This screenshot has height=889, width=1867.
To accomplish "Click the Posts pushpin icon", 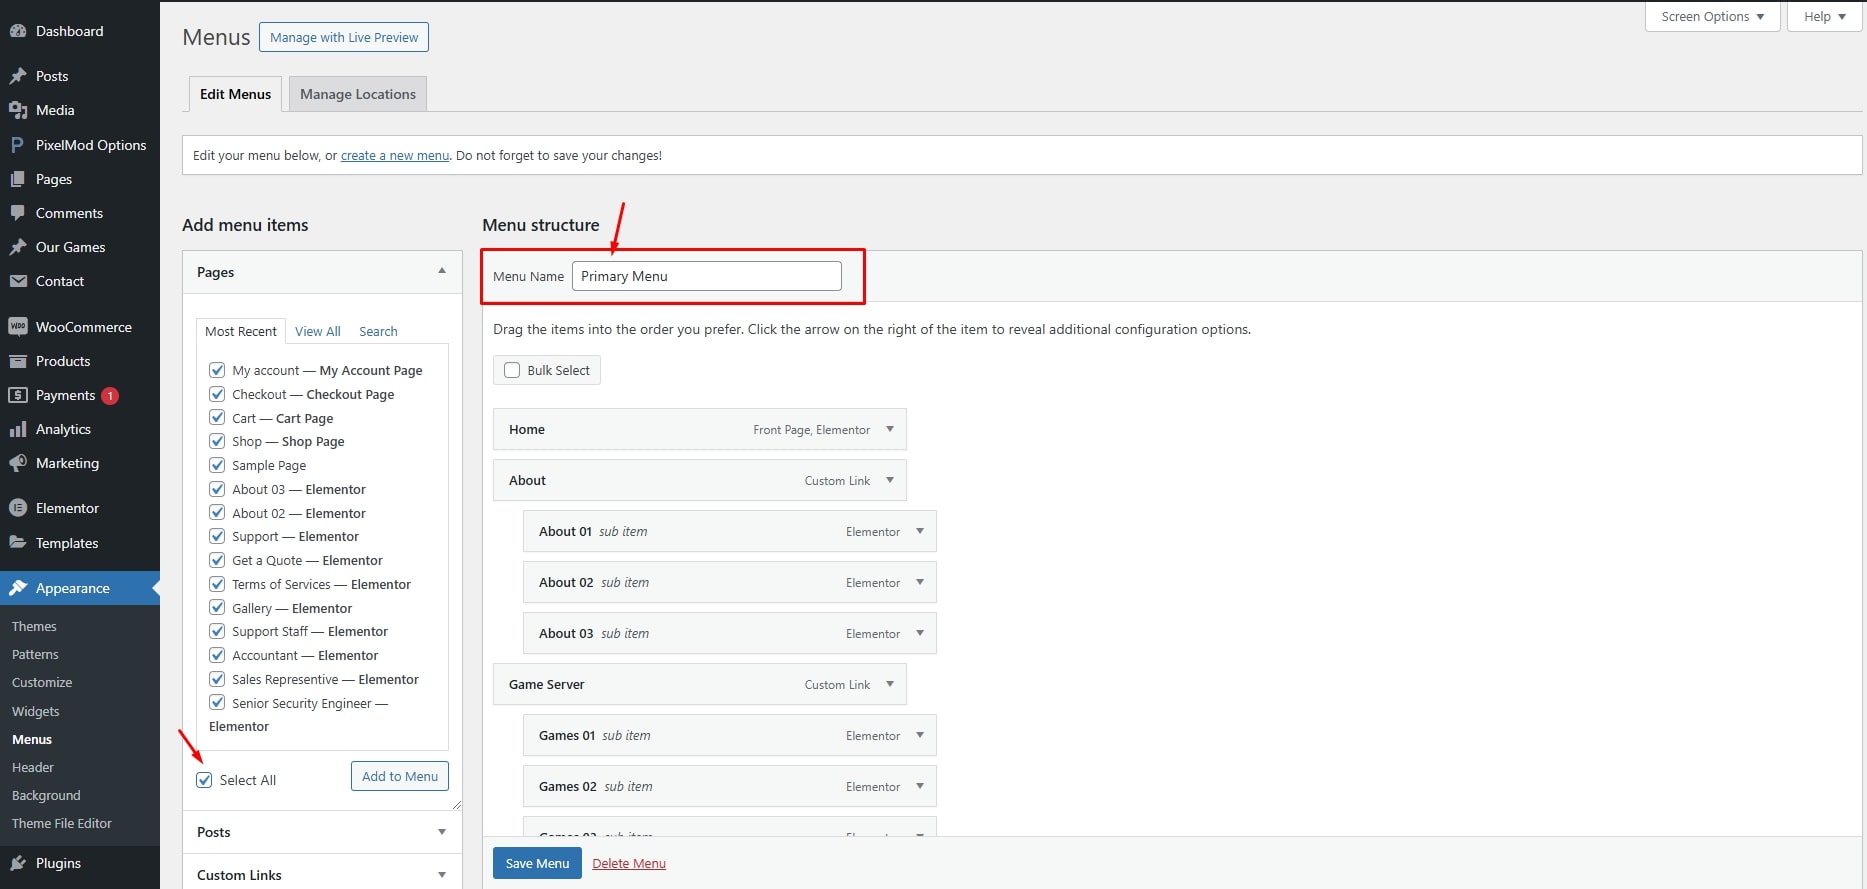I will coord(18,76).
